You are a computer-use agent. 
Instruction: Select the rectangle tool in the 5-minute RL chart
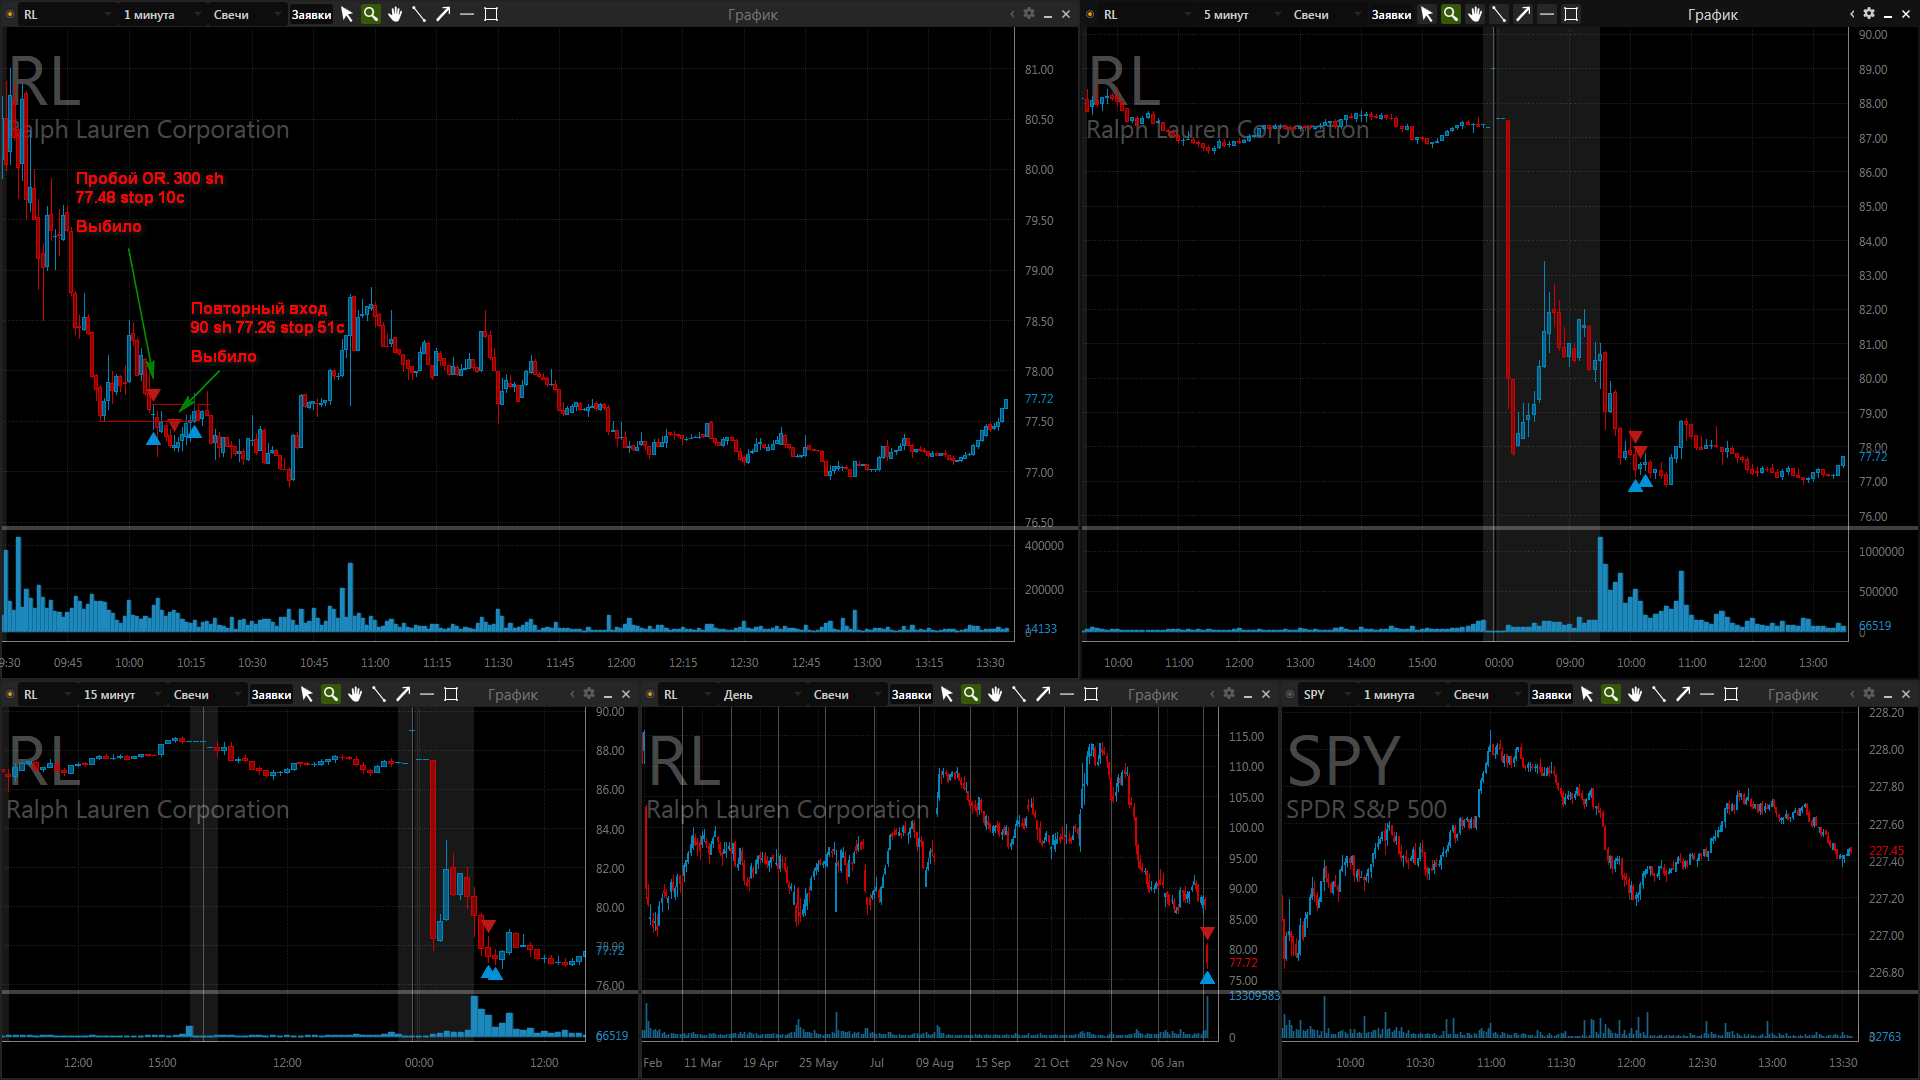tap(1571, 14)
